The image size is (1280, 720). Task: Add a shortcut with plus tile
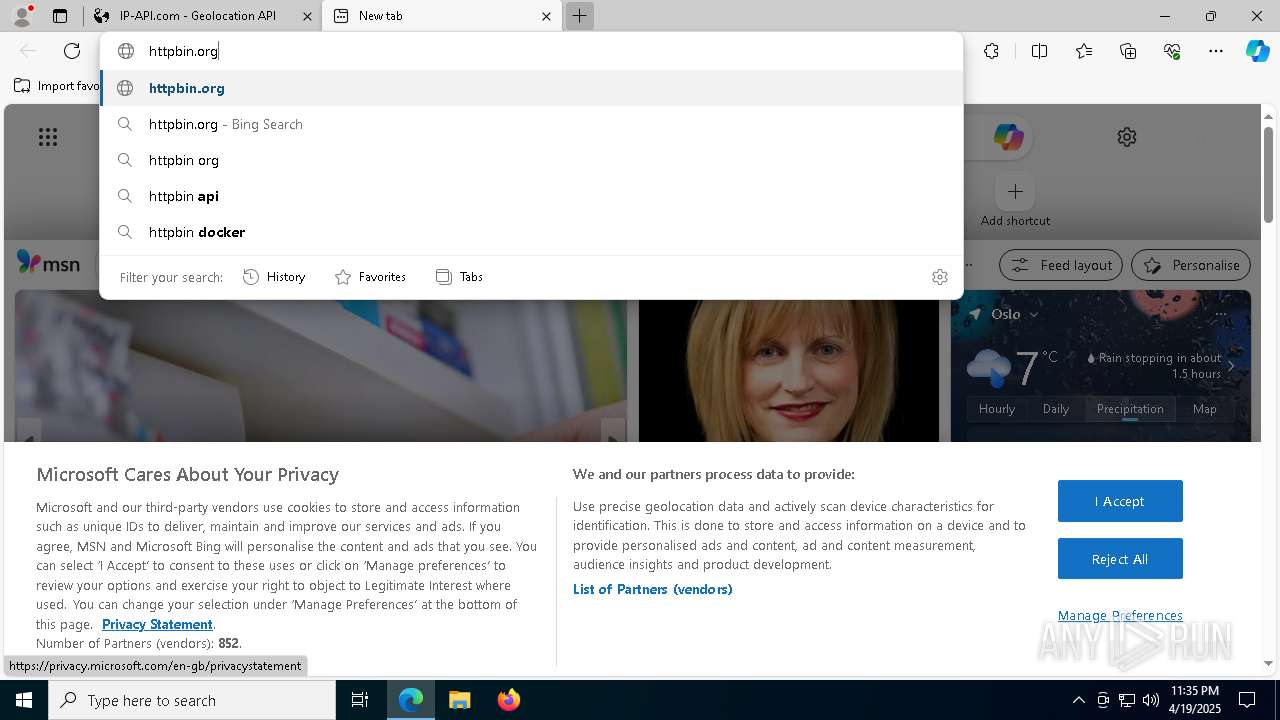[x=1015, y=191]
